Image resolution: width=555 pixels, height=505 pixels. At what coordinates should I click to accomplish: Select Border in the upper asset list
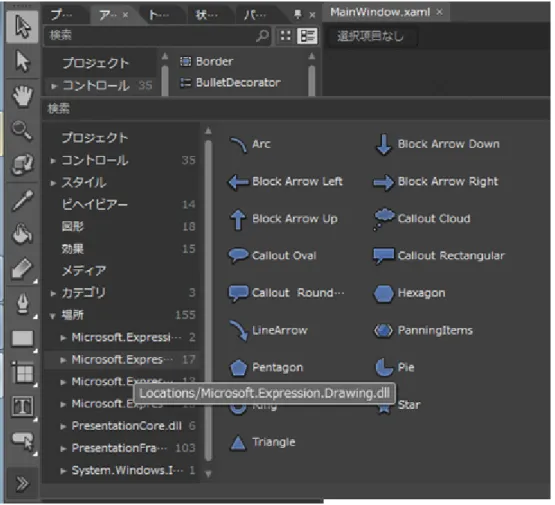[207, 62]
